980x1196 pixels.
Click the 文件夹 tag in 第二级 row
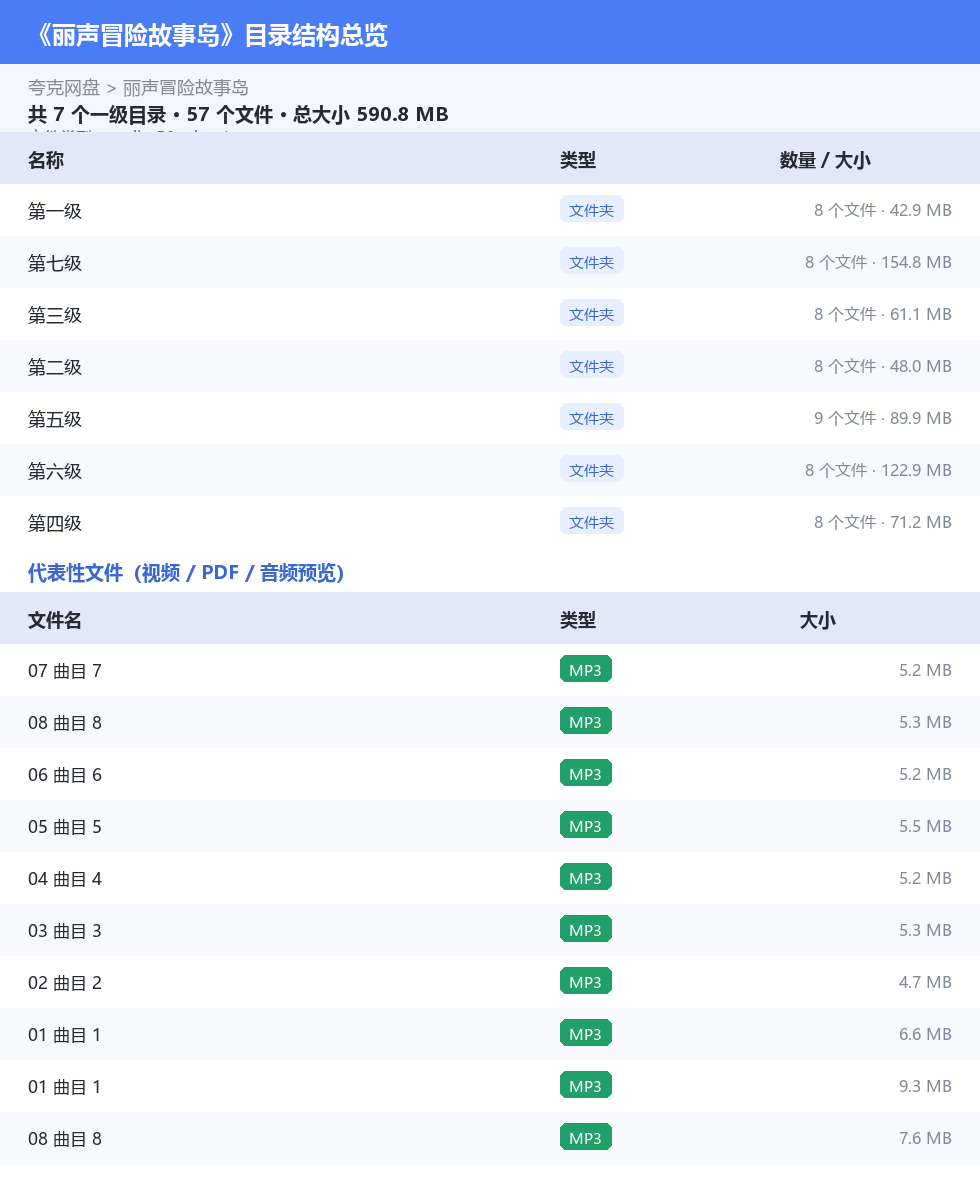pyautogui.click(x=592, y=366)
